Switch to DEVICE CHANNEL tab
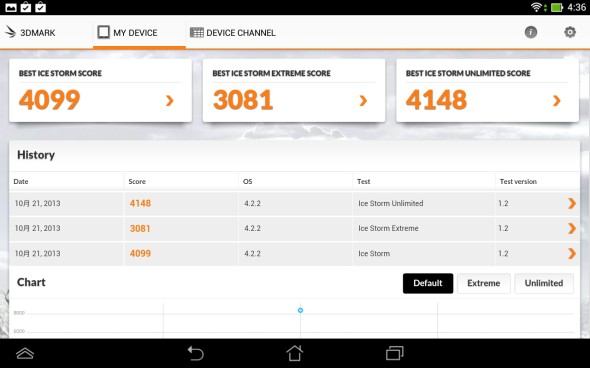 point(233,33)
